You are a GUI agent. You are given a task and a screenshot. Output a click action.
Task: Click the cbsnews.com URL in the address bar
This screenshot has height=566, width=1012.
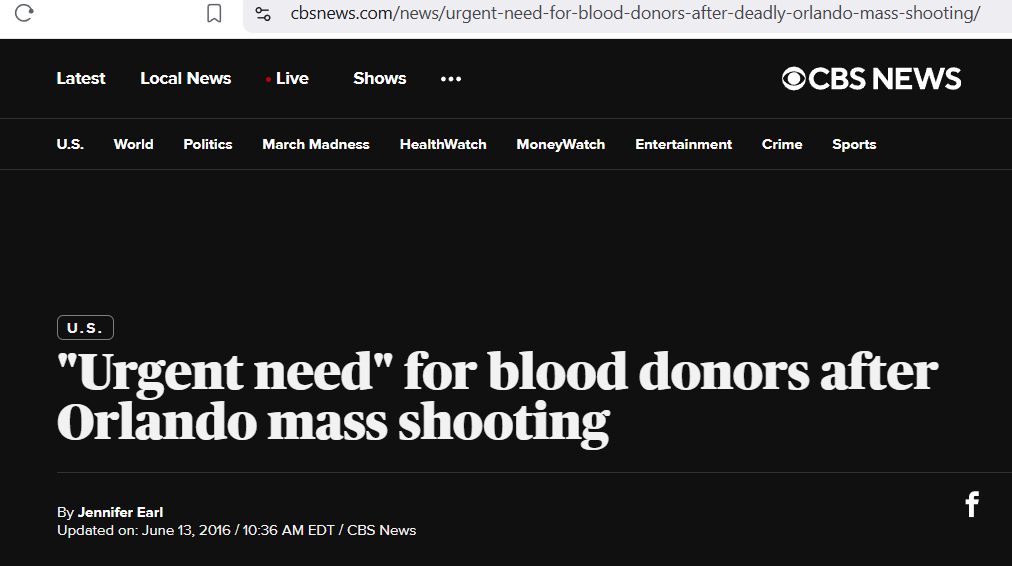click(635, 13)
